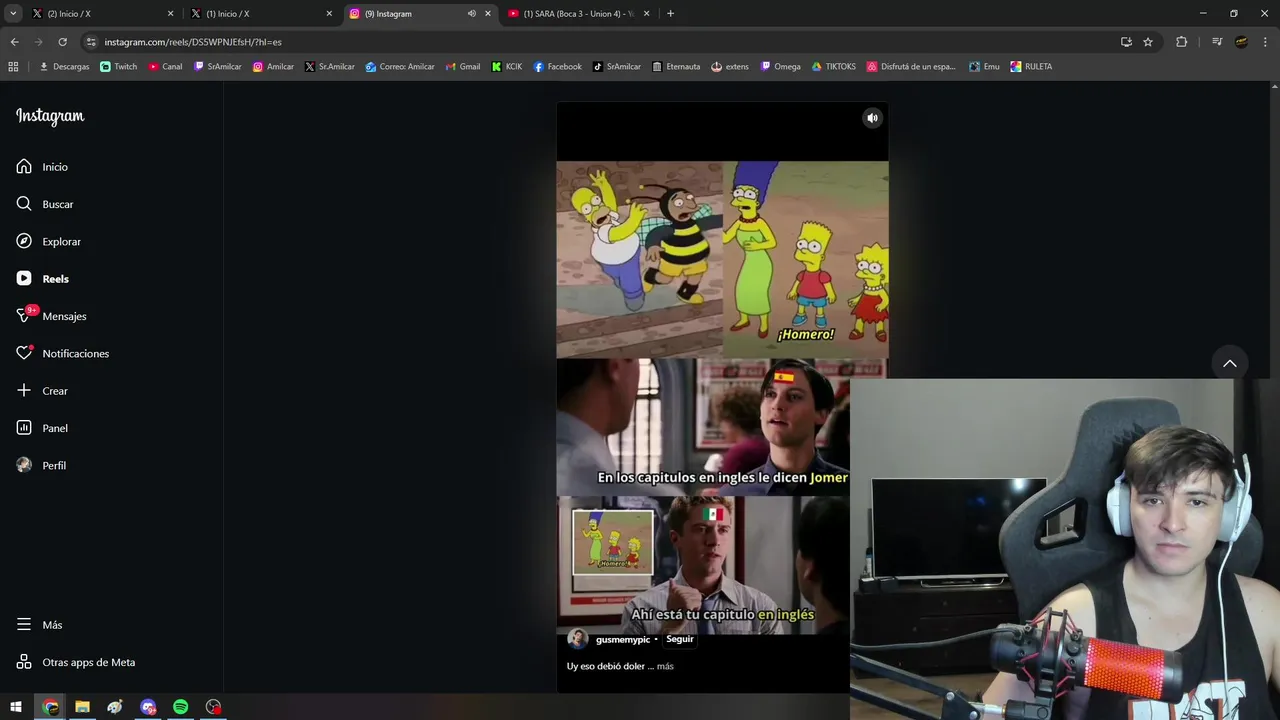Open the Paint app from the taskbar
Screen dimensions: 1280x720
[x=115, y=707]
